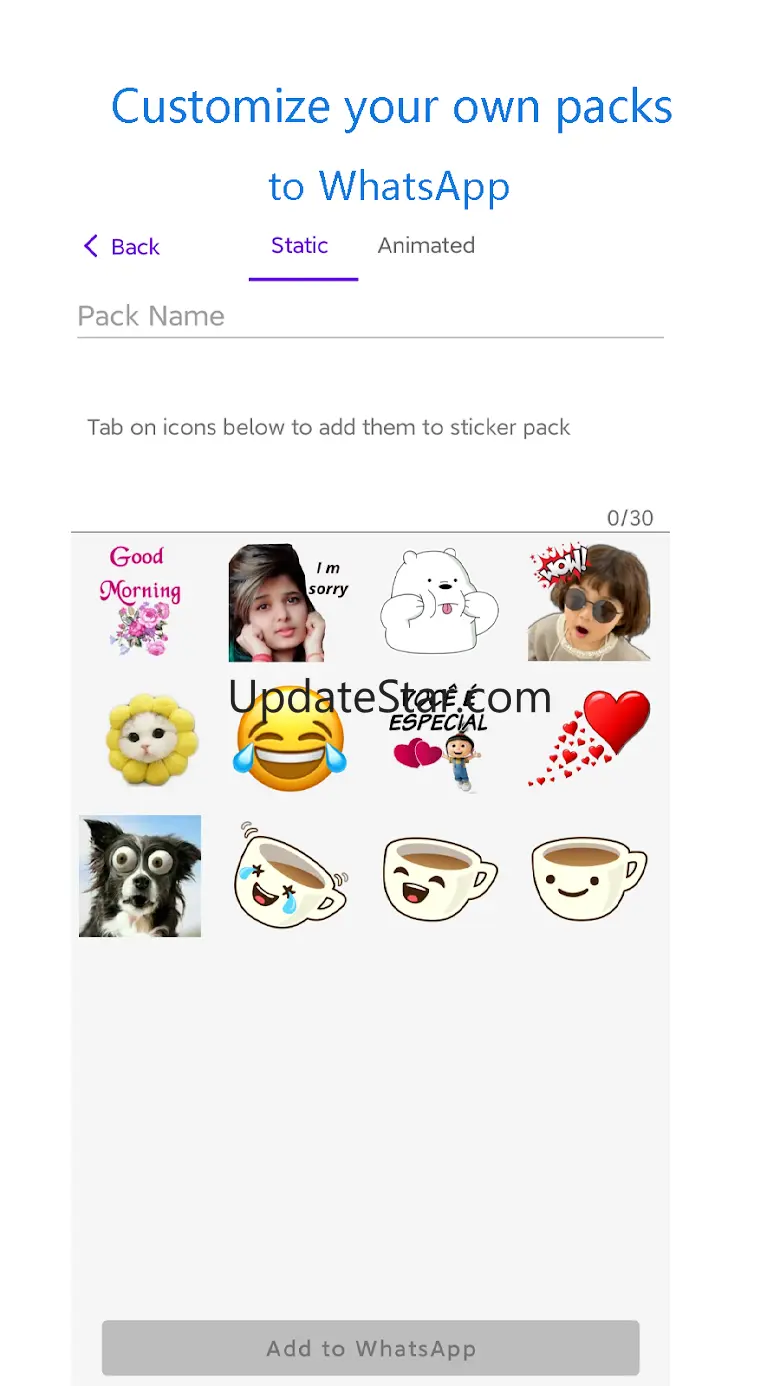Viewport: 780px width, 1386px height.
Task: Add the cat in yellow flower sticker
Action: click(150, 739)
